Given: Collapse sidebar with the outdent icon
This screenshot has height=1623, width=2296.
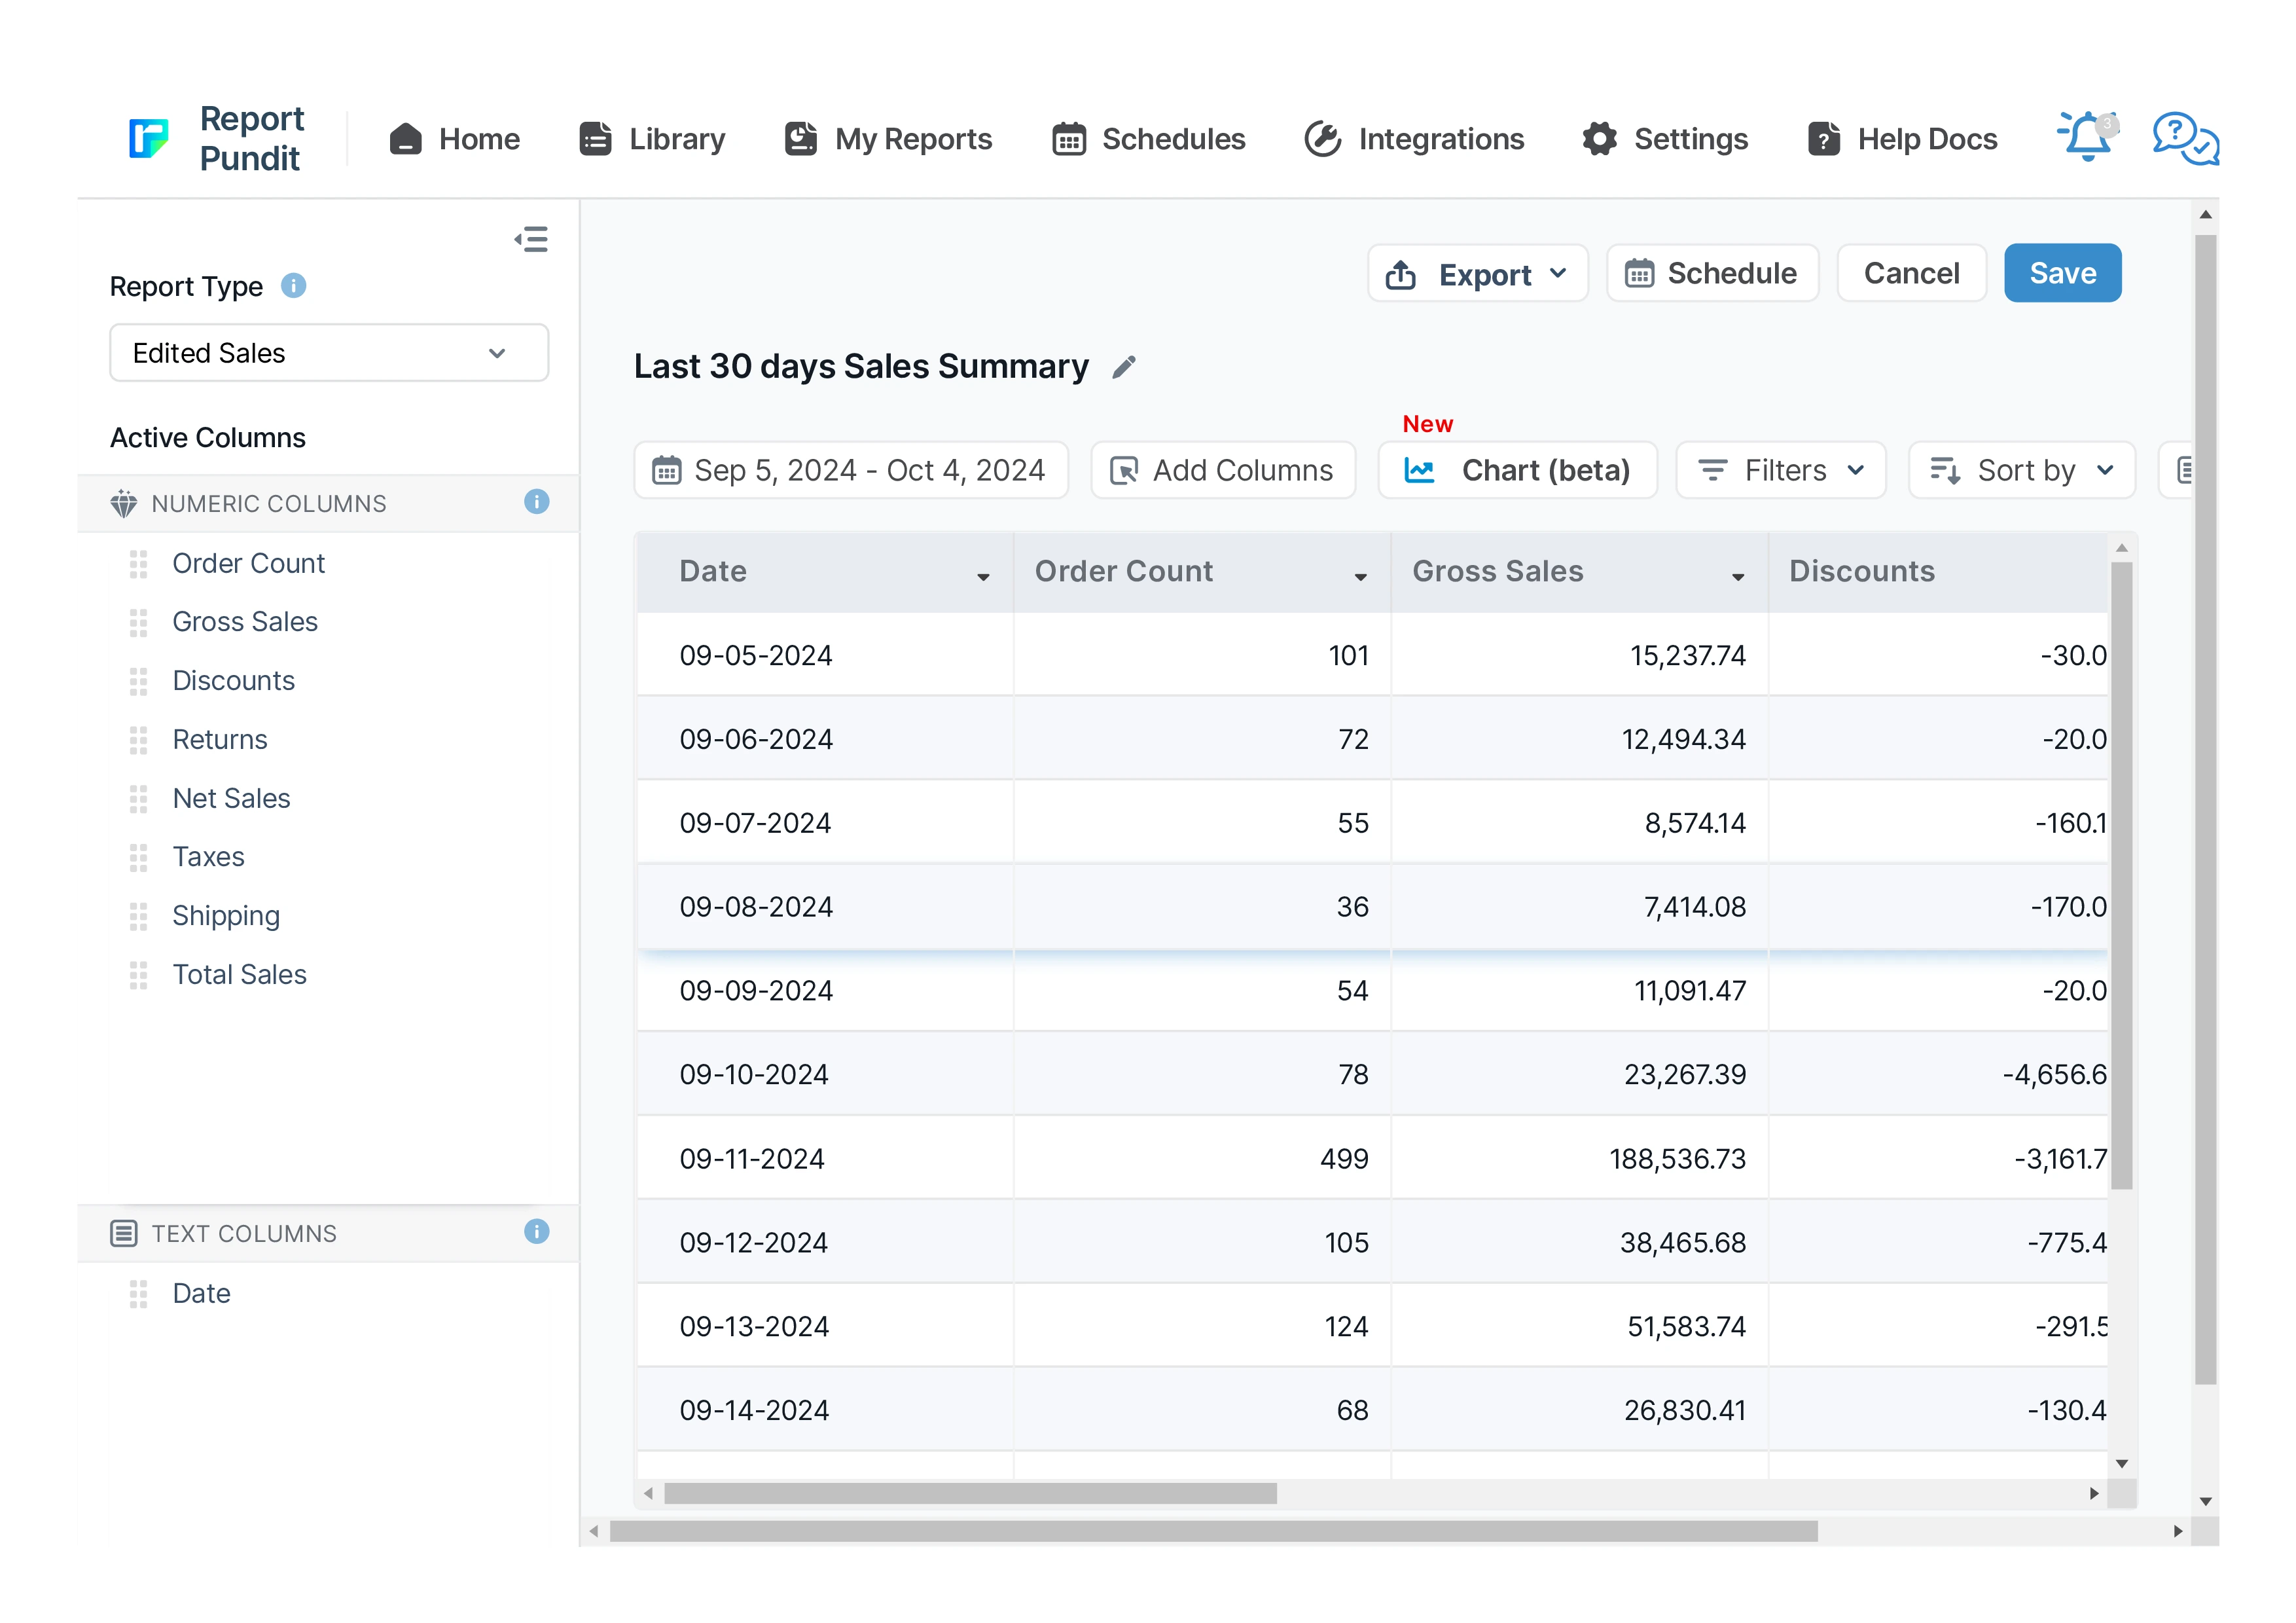Looking at the screenshot, I should pyautogui.click(x=531, y=239).
